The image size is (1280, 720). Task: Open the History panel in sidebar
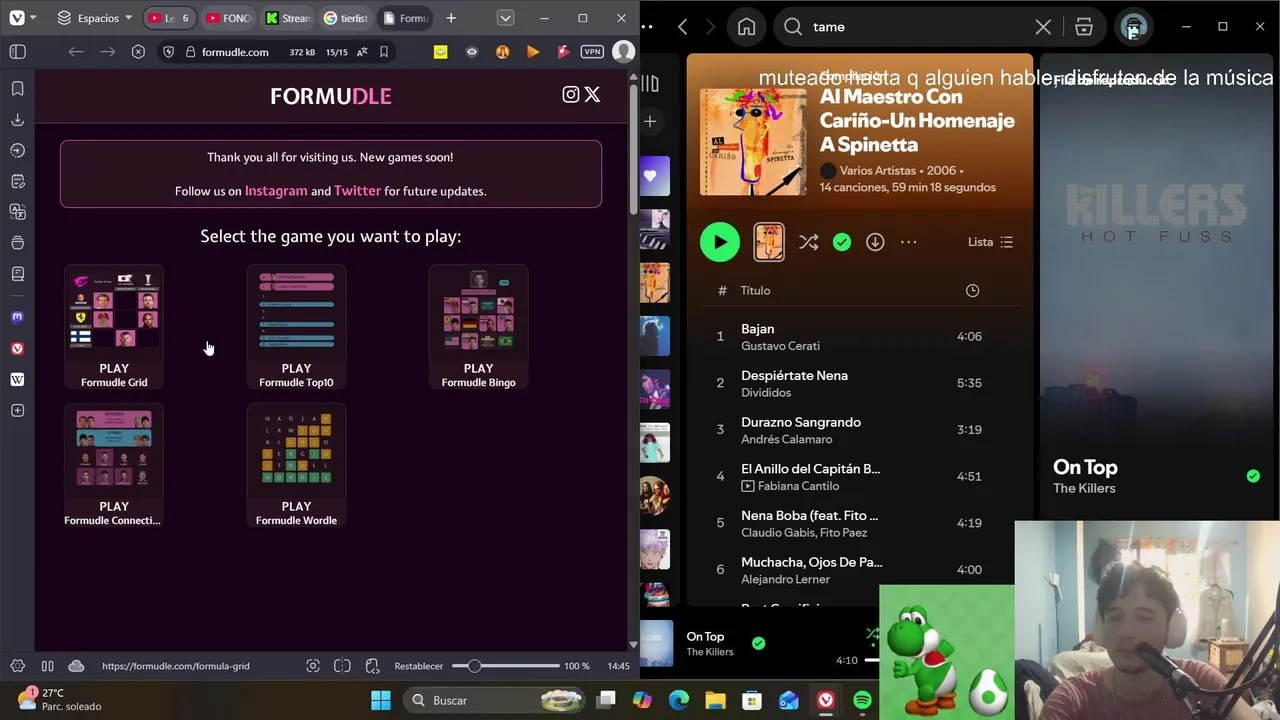pos(17,151)
